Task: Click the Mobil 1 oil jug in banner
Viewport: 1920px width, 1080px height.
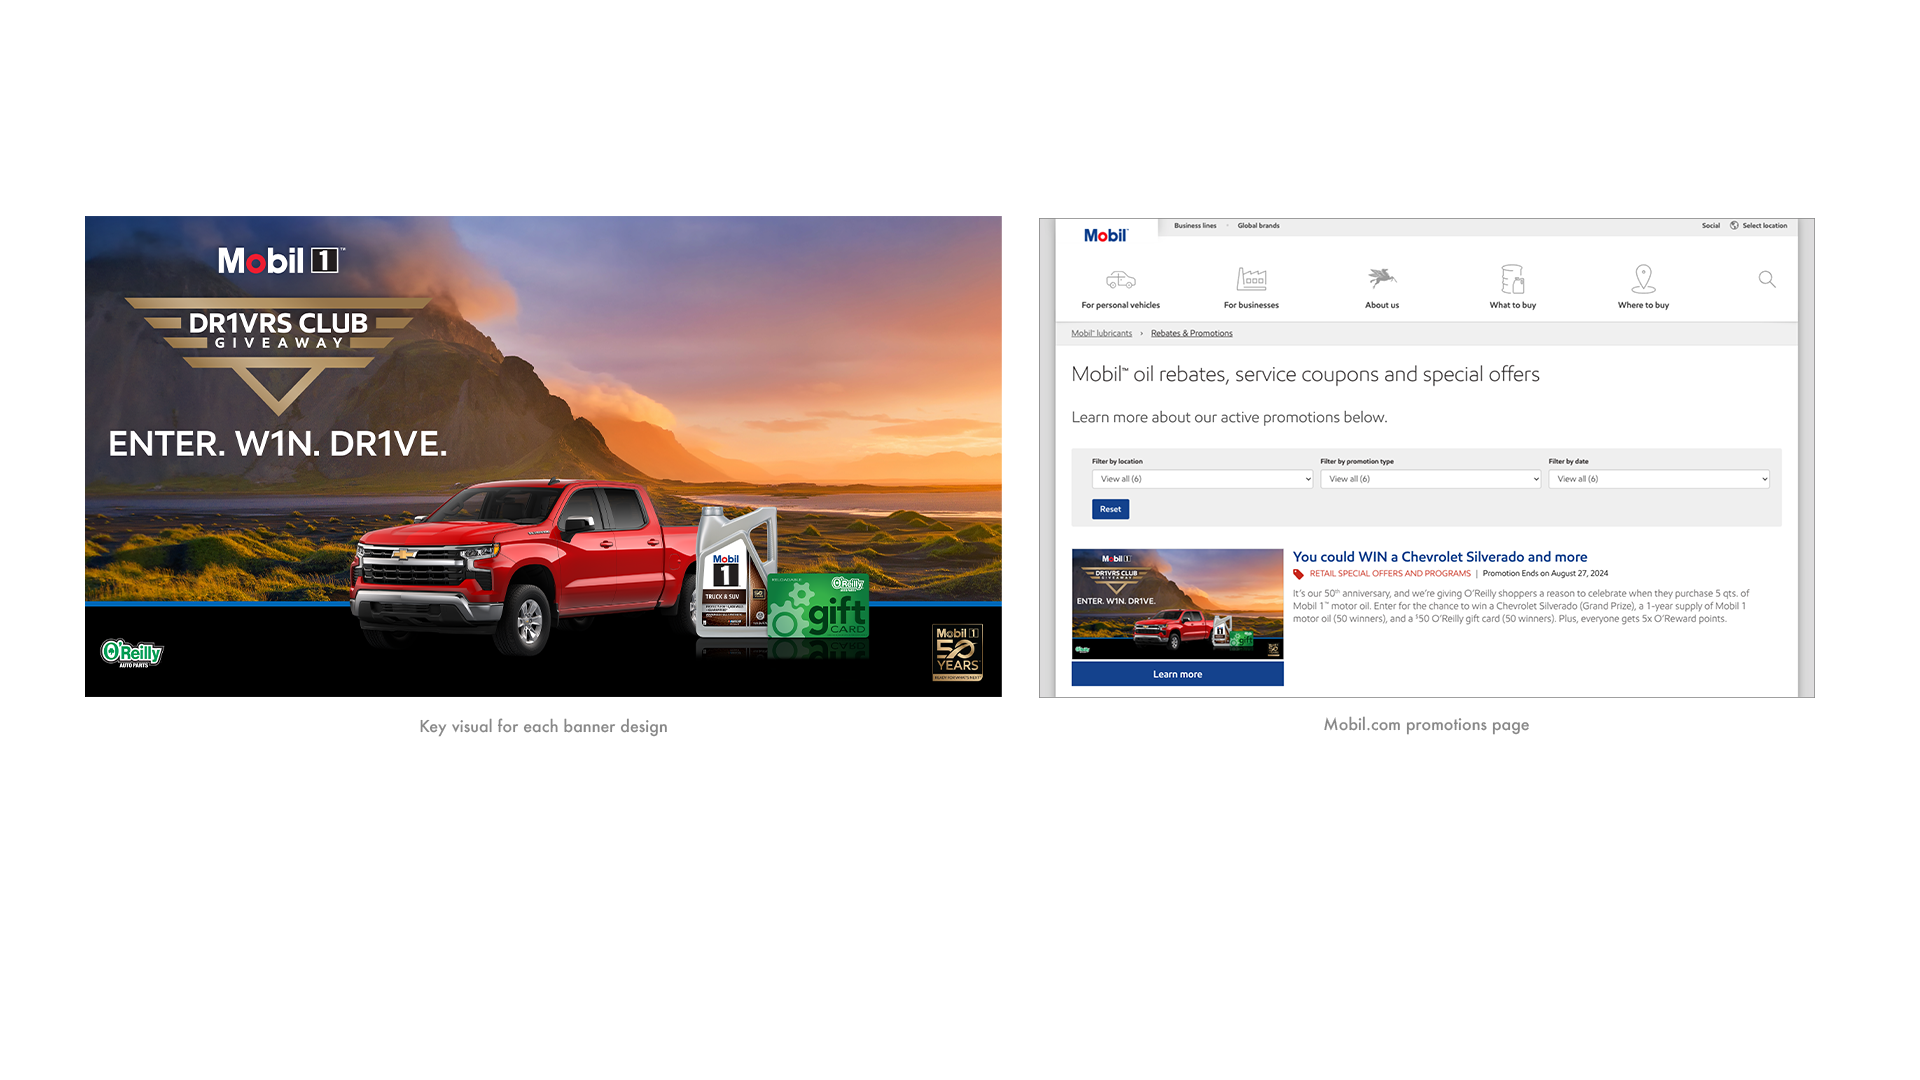Action: point(736,572)
